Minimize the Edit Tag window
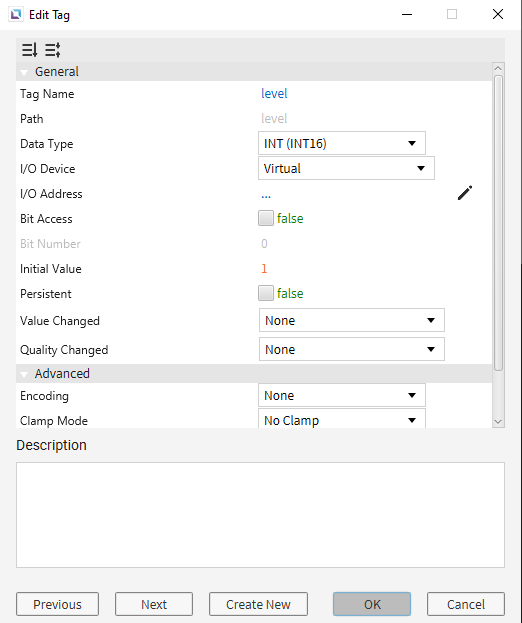The height and width of the screenshot is (623, 522). click(407, 14)
